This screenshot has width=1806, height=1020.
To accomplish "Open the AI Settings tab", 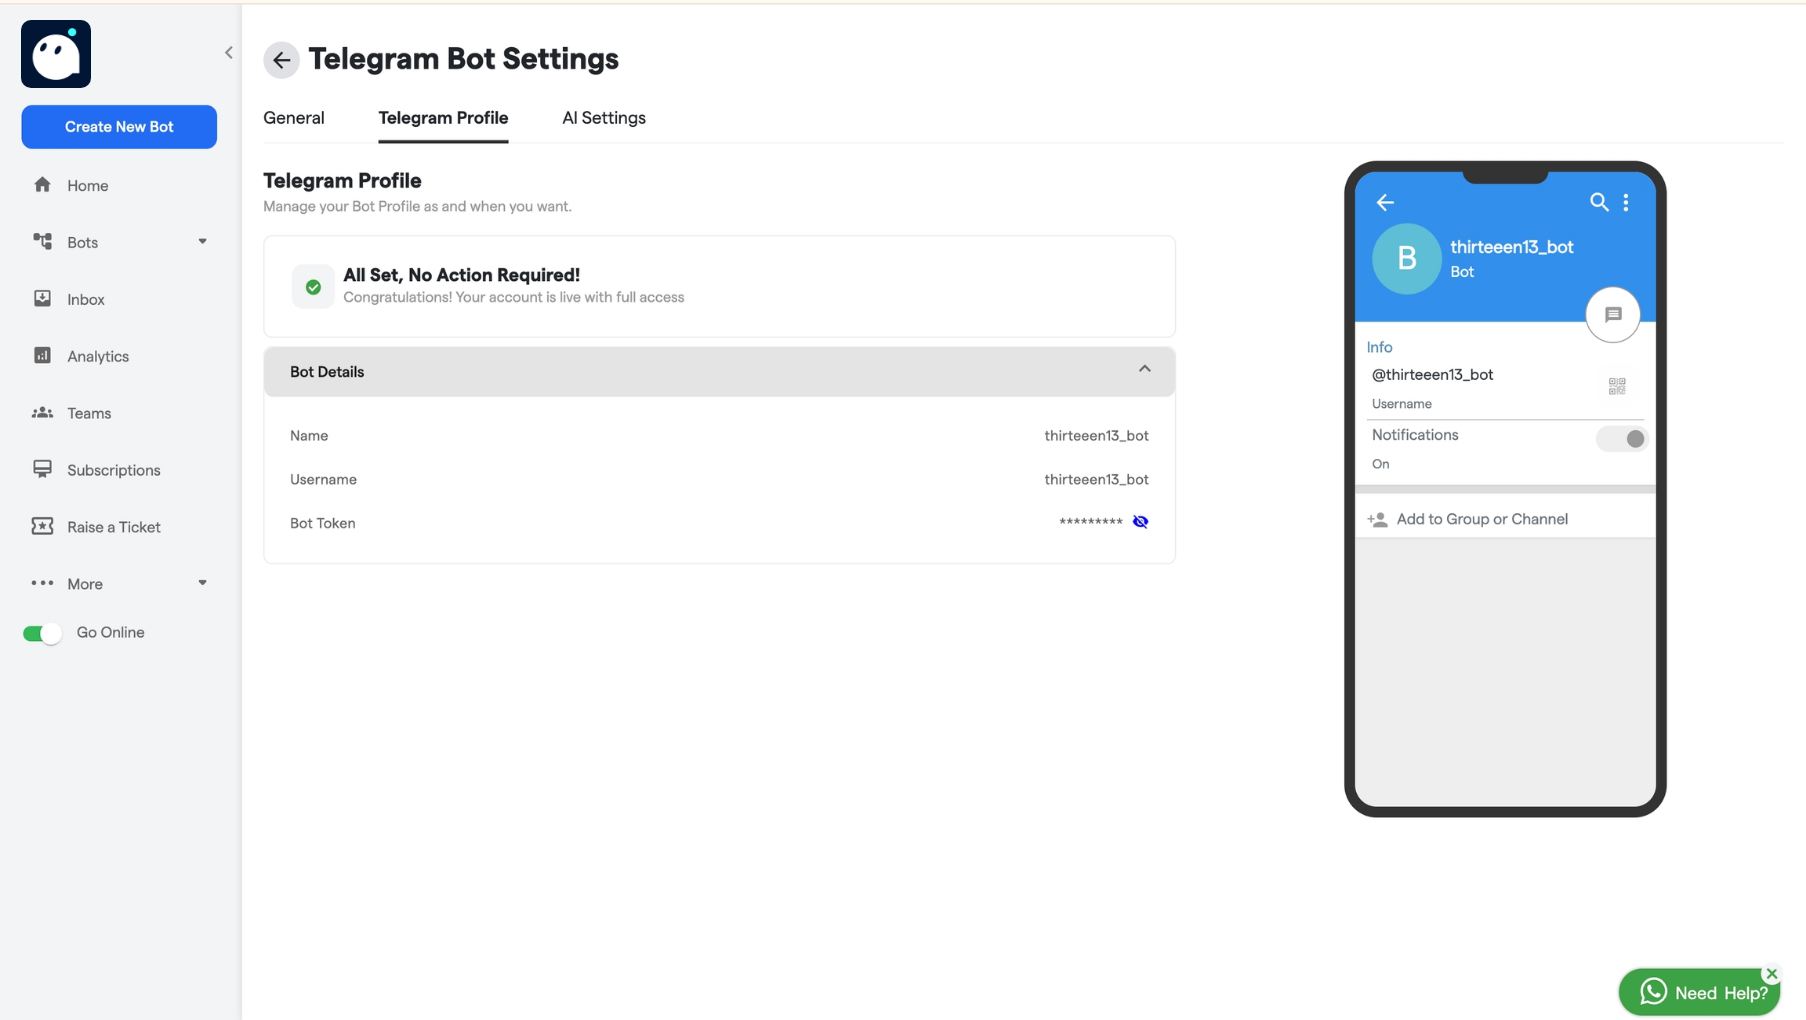I will pos(604,118).
